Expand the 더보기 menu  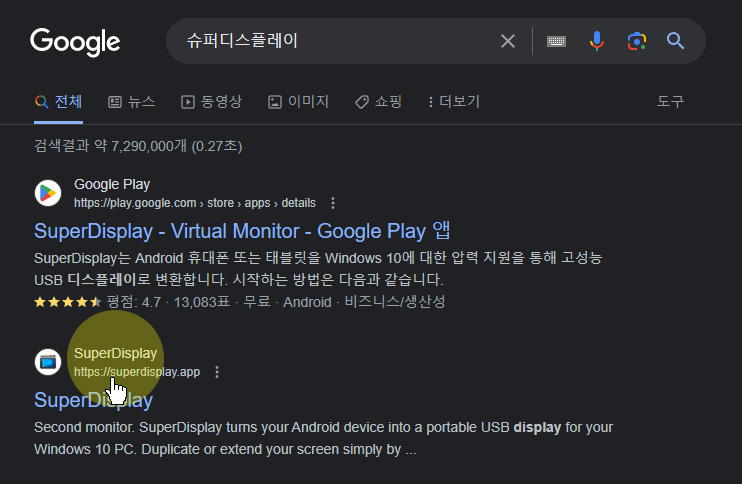[454, 102]
